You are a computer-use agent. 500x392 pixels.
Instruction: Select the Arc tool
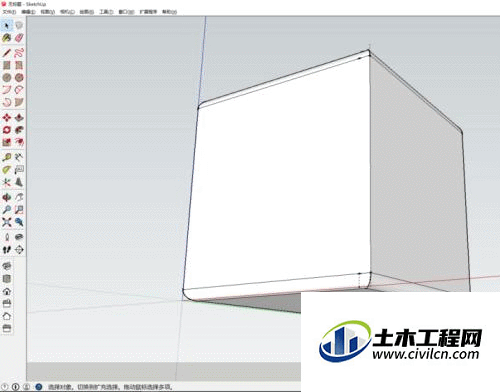7,90
